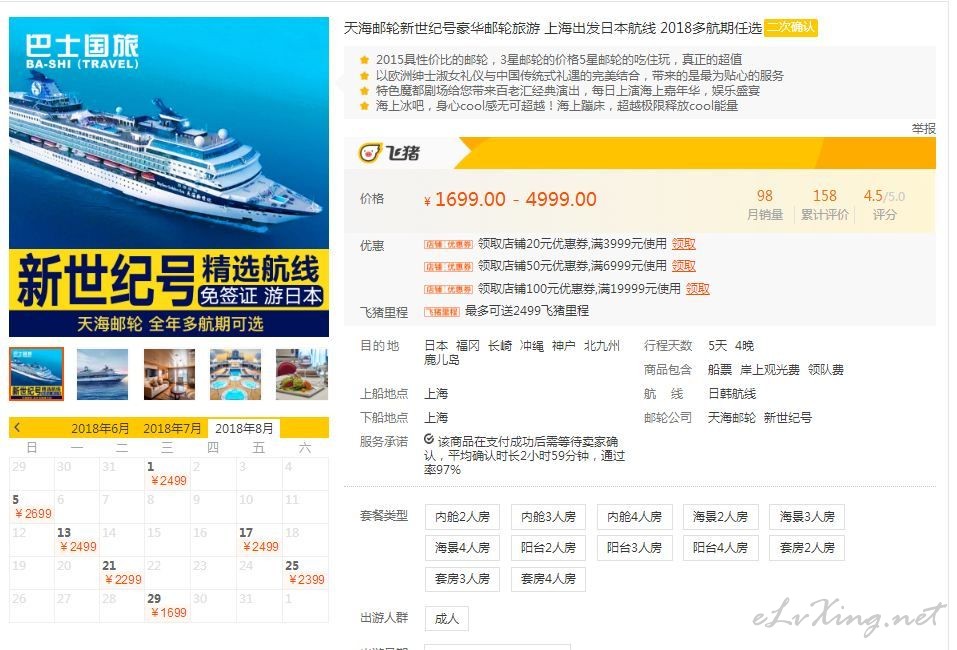View the cruise ship at sea thumbnail
The height and width of the screenshot is (650, 957).
(x=103, y=374)
